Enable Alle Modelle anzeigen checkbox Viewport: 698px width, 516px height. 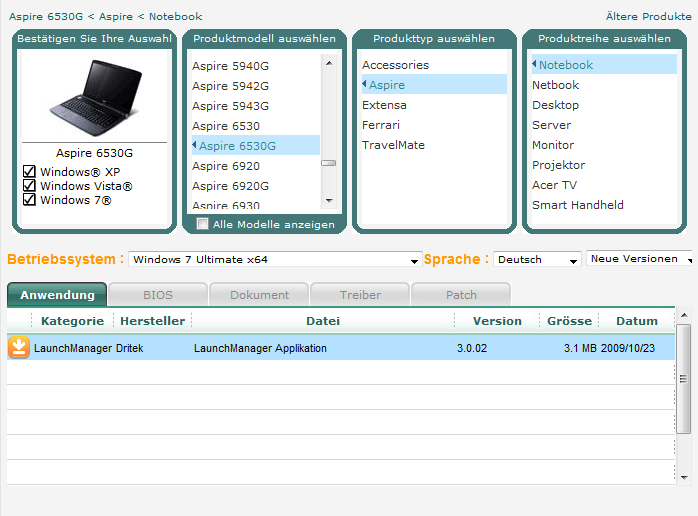tap(202, 223)
